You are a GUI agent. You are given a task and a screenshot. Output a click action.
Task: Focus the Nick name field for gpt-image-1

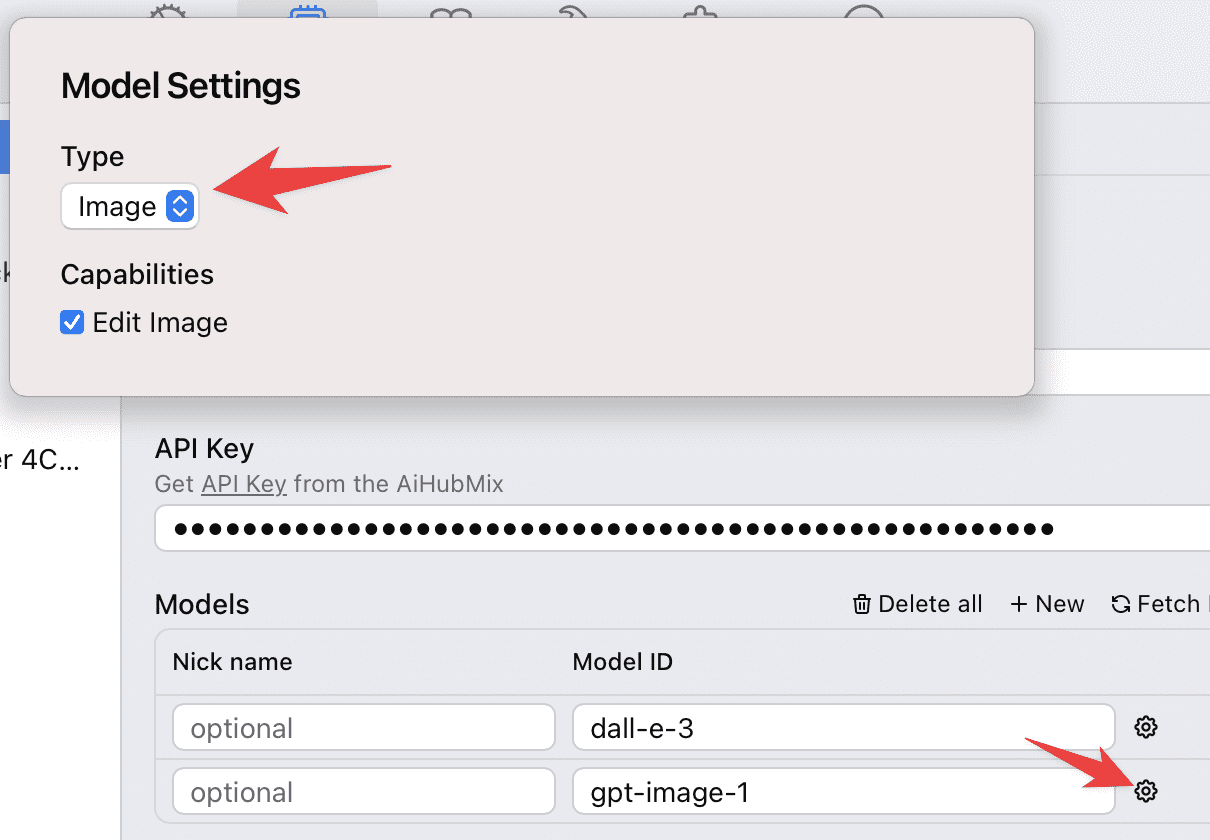point(363,792)
